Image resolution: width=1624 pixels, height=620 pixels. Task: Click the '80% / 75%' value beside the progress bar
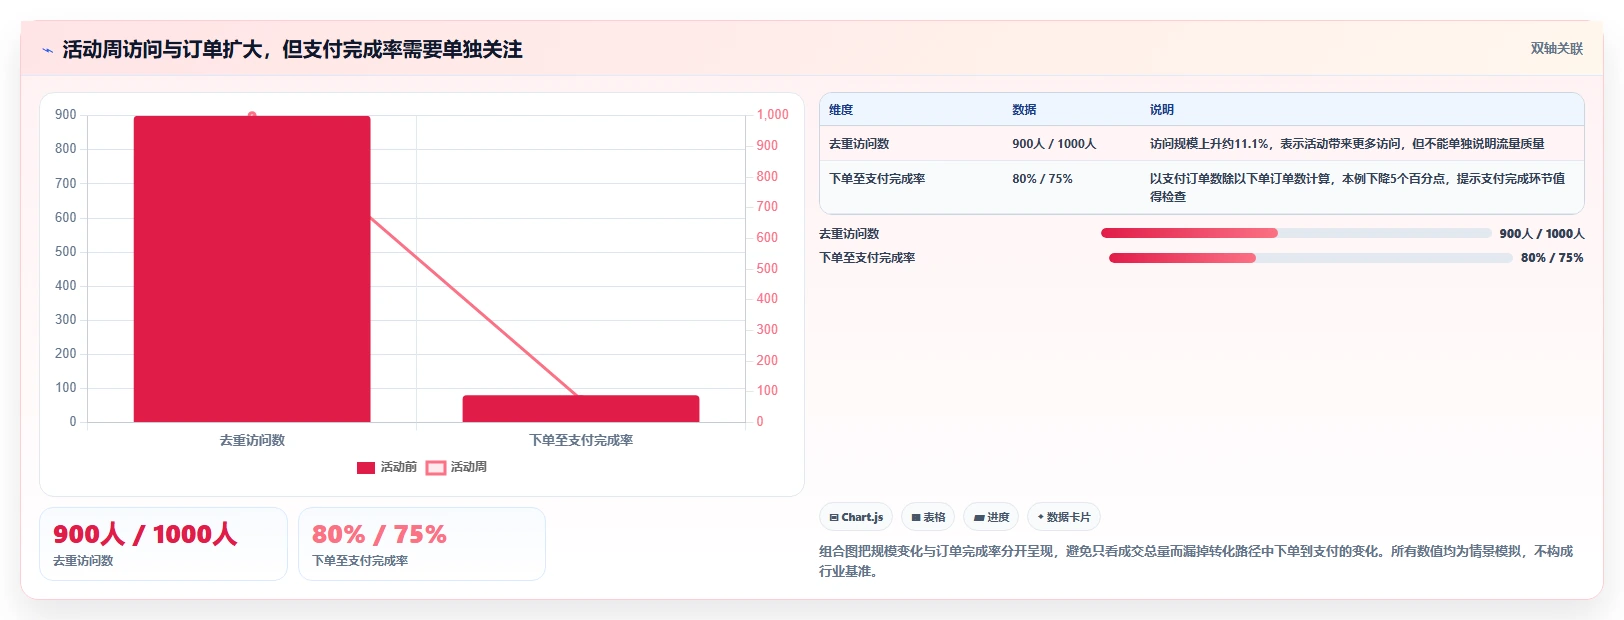pyautogui.click(x=1552, y=258)
